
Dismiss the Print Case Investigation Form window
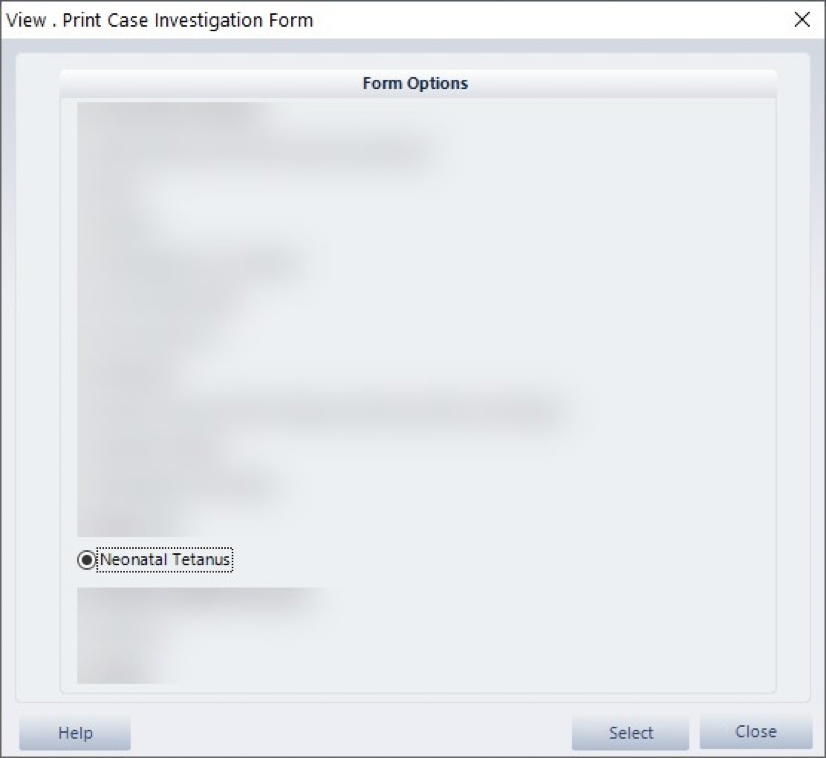click(x=802, y=19)
